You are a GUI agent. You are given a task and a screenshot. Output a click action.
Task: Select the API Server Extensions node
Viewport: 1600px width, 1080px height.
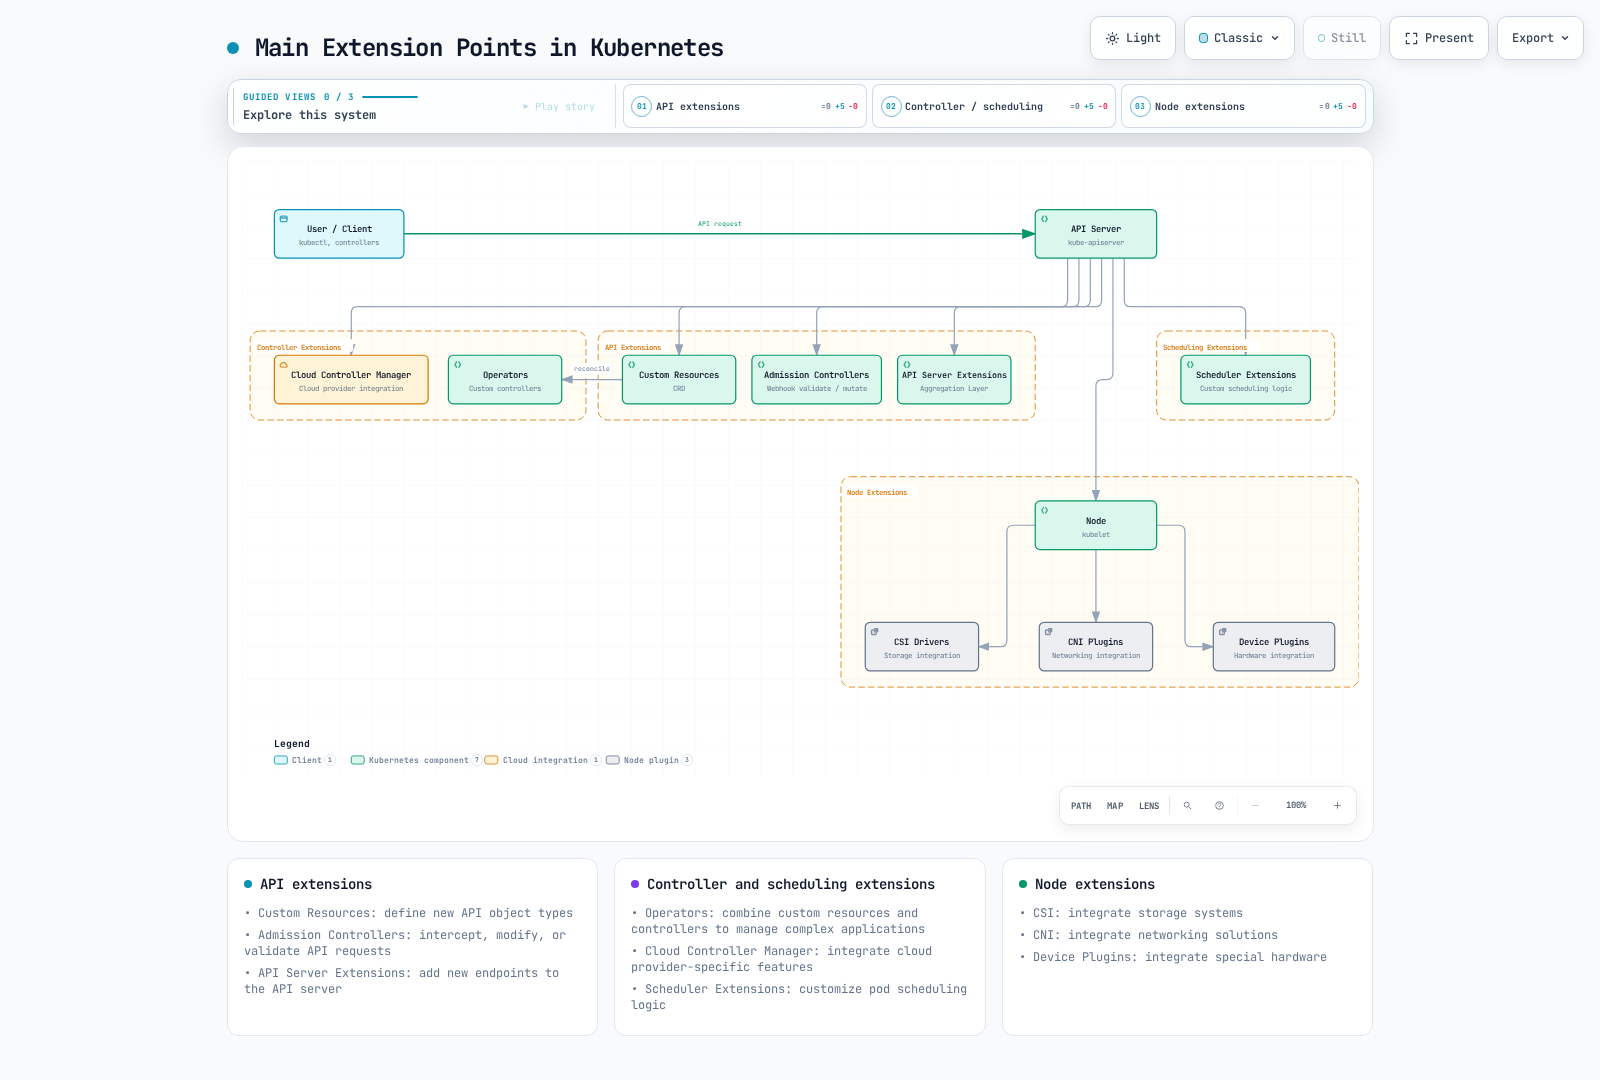click(954, 380)
